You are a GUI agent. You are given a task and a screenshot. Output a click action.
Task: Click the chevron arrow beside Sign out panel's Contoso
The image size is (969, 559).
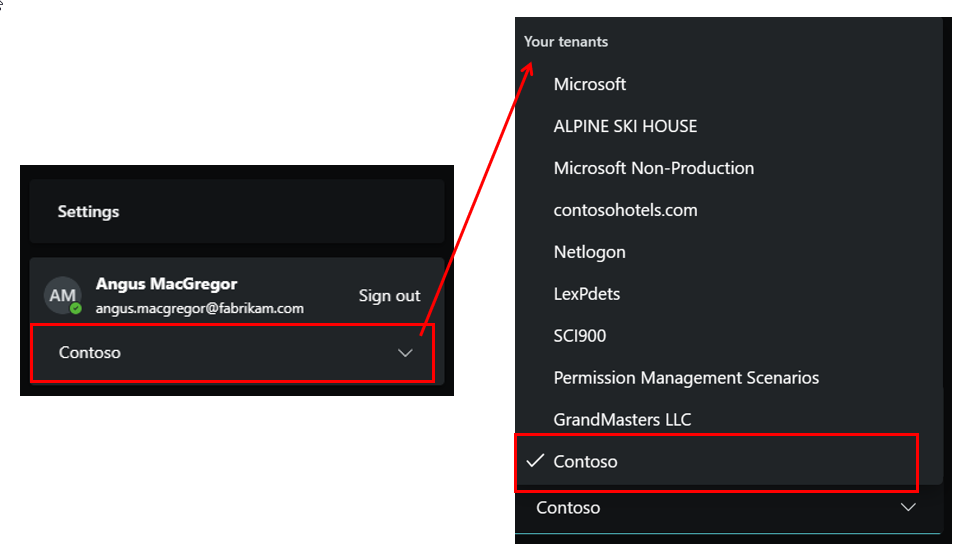[x=405, y=353]
